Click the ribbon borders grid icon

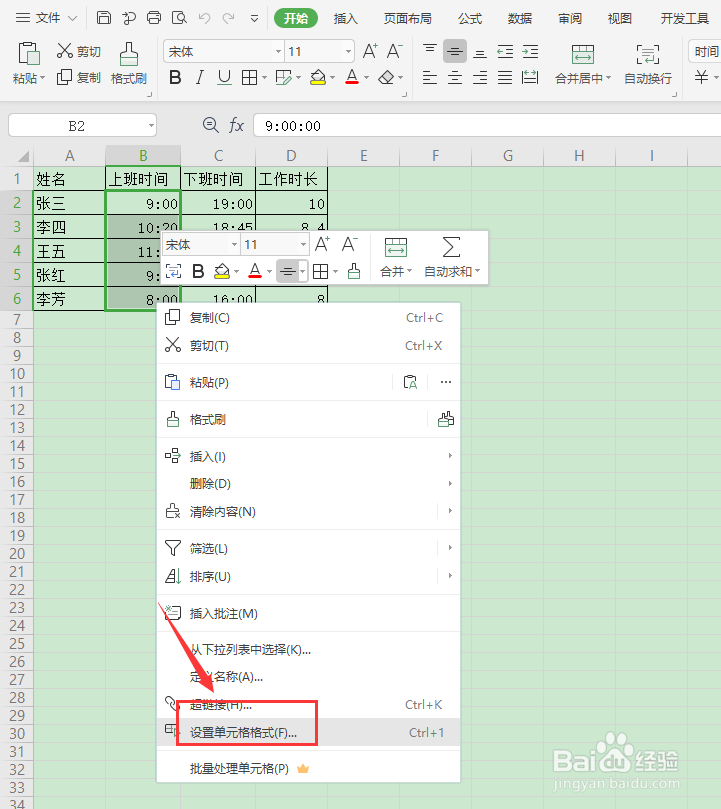click(x=249, y=78)
